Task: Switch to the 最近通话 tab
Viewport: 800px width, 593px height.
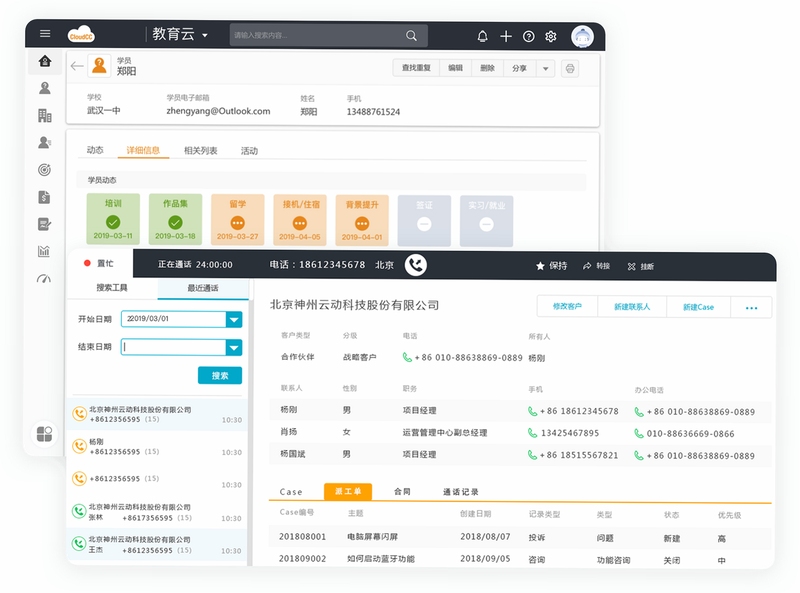Action: 203,288
